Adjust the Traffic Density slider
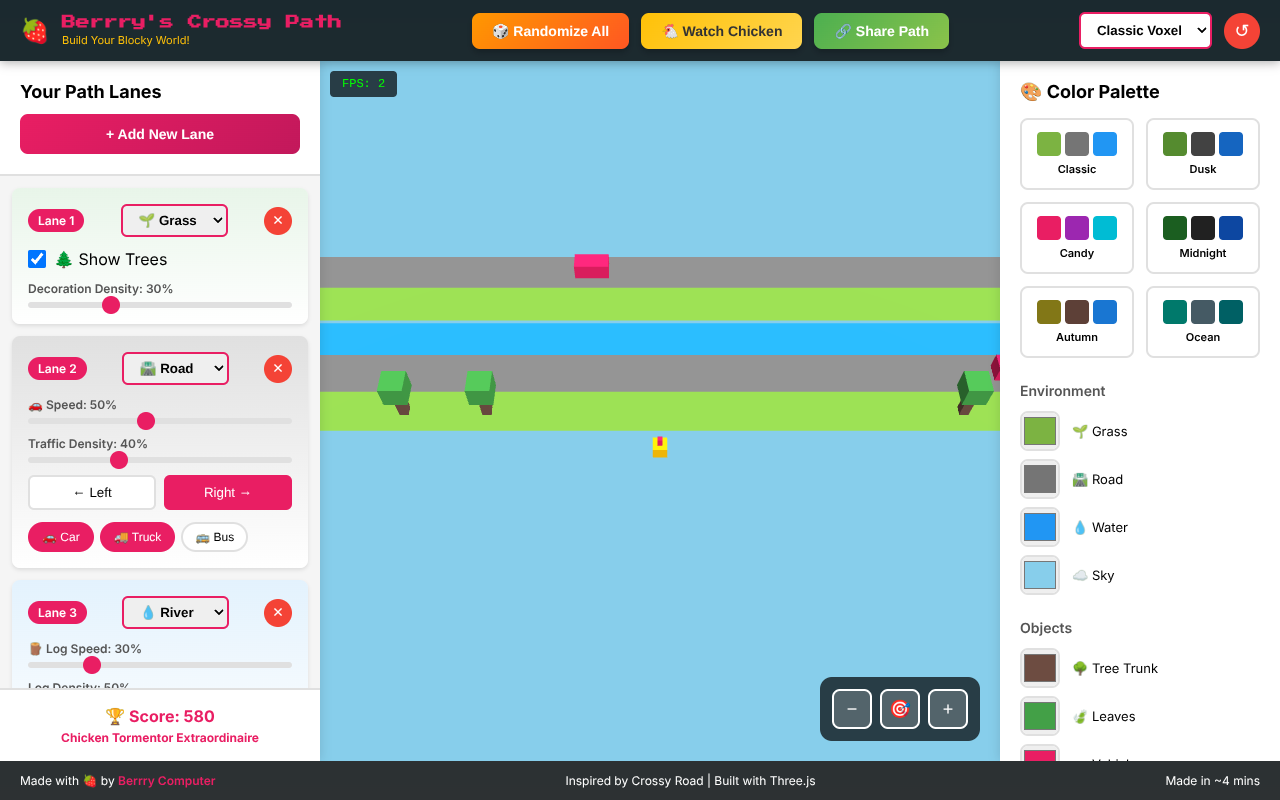 (119, 460)
